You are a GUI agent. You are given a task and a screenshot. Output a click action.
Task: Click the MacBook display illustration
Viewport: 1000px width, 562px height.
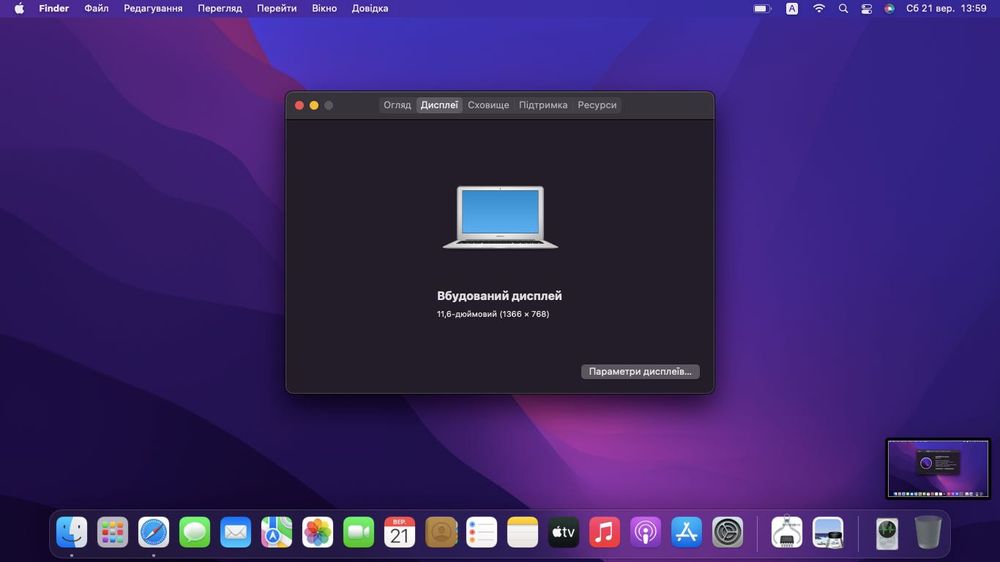click(x=500, y=217)
